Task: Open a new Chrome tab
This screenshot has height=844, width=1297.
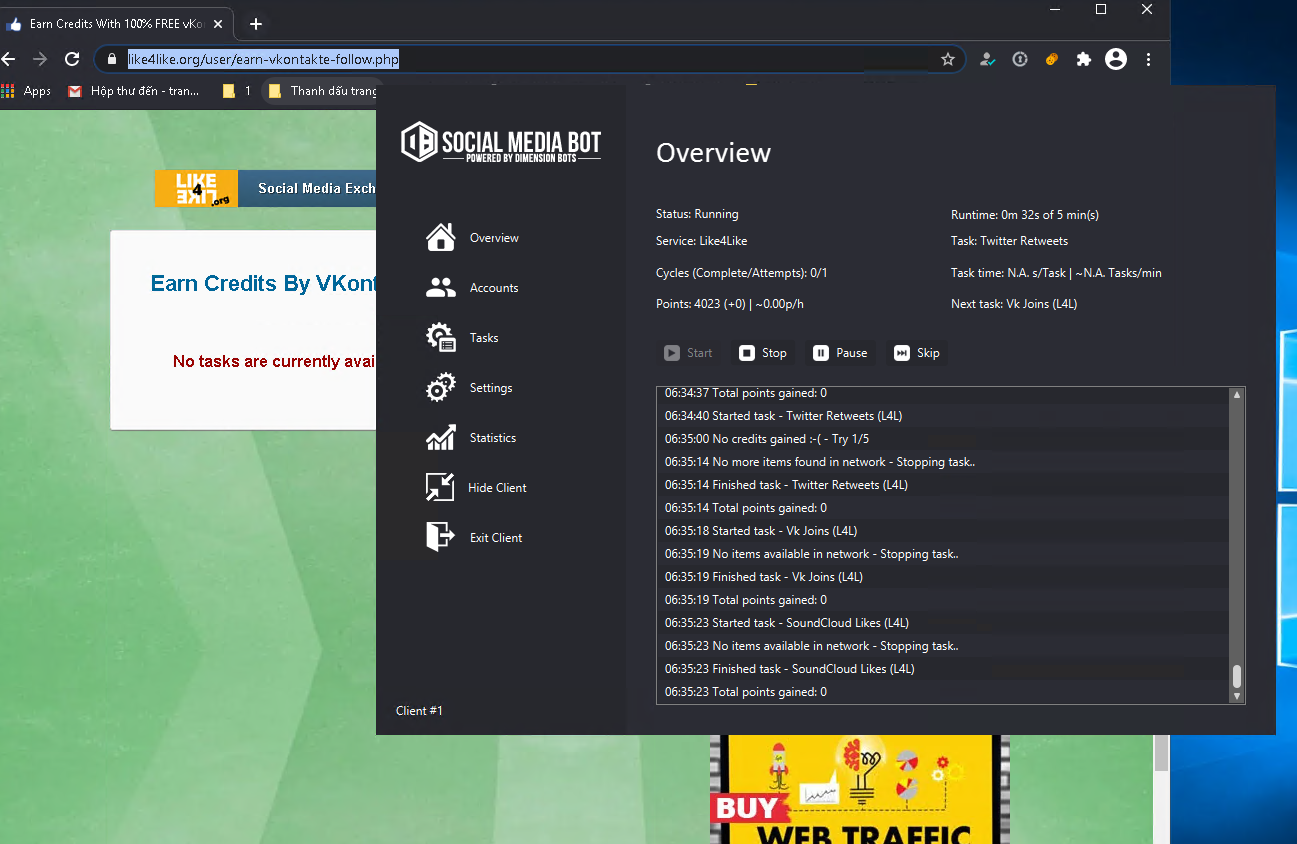Action: tap(256, 24)
